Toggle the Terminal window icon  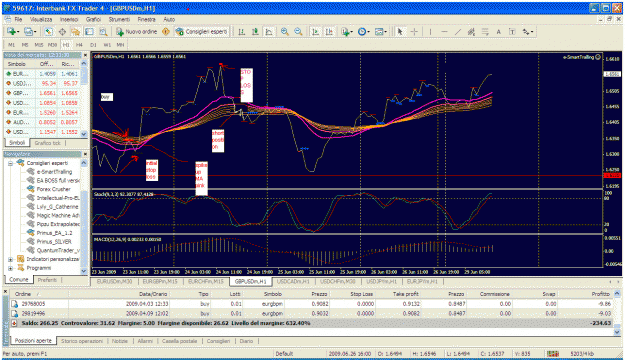[x=89, y=31]
